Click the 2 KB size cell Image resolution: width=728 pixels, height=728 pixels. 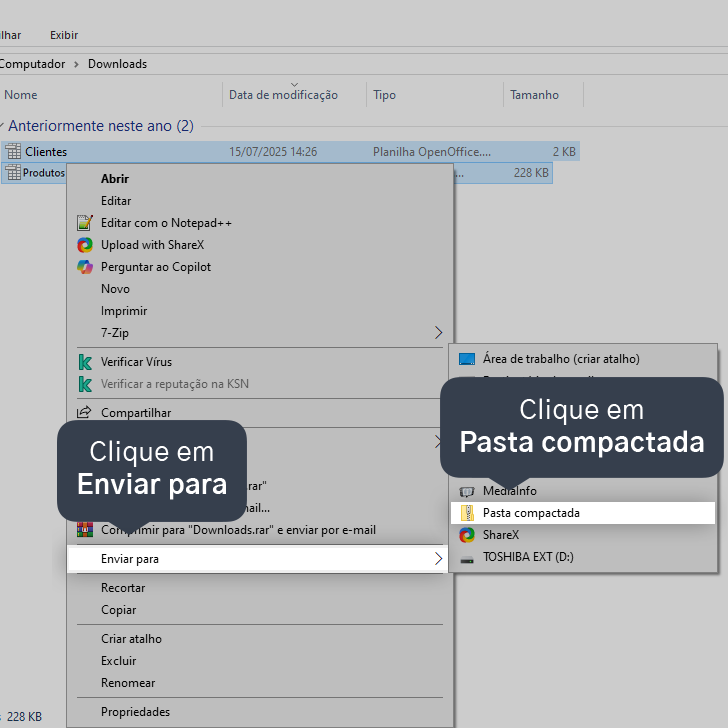pyautogui.click(x=564, y=152)
